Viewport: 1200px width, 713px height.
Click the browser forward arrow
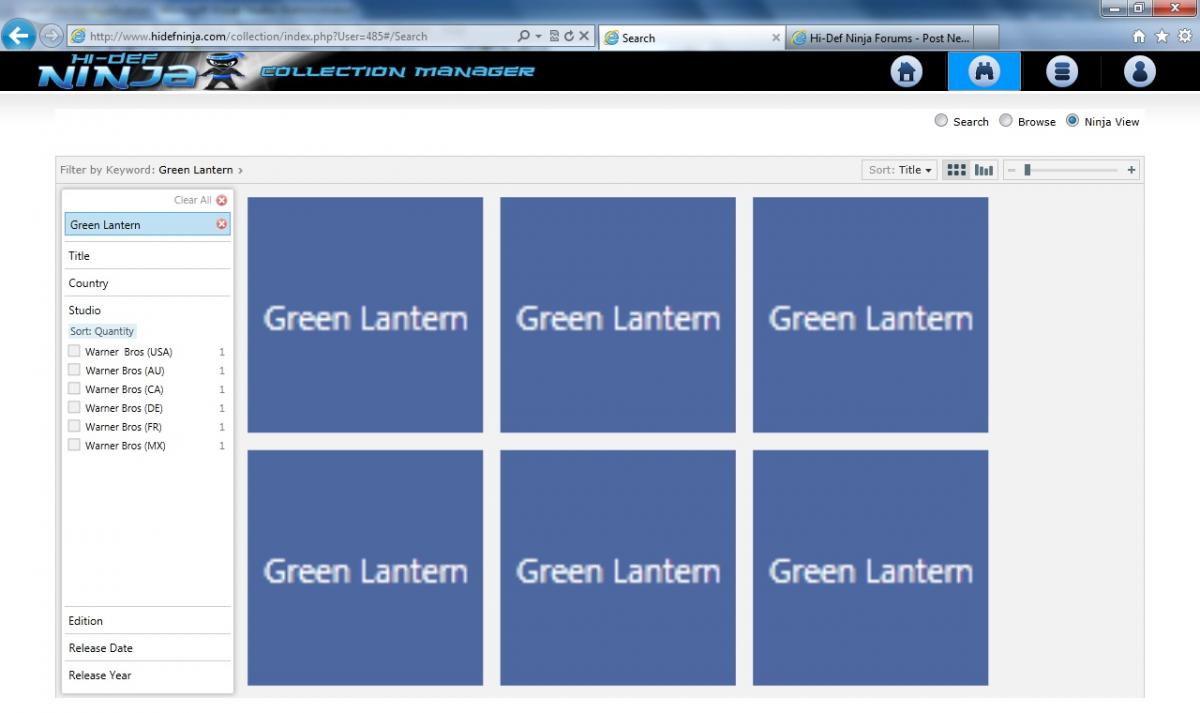point(51,36)
